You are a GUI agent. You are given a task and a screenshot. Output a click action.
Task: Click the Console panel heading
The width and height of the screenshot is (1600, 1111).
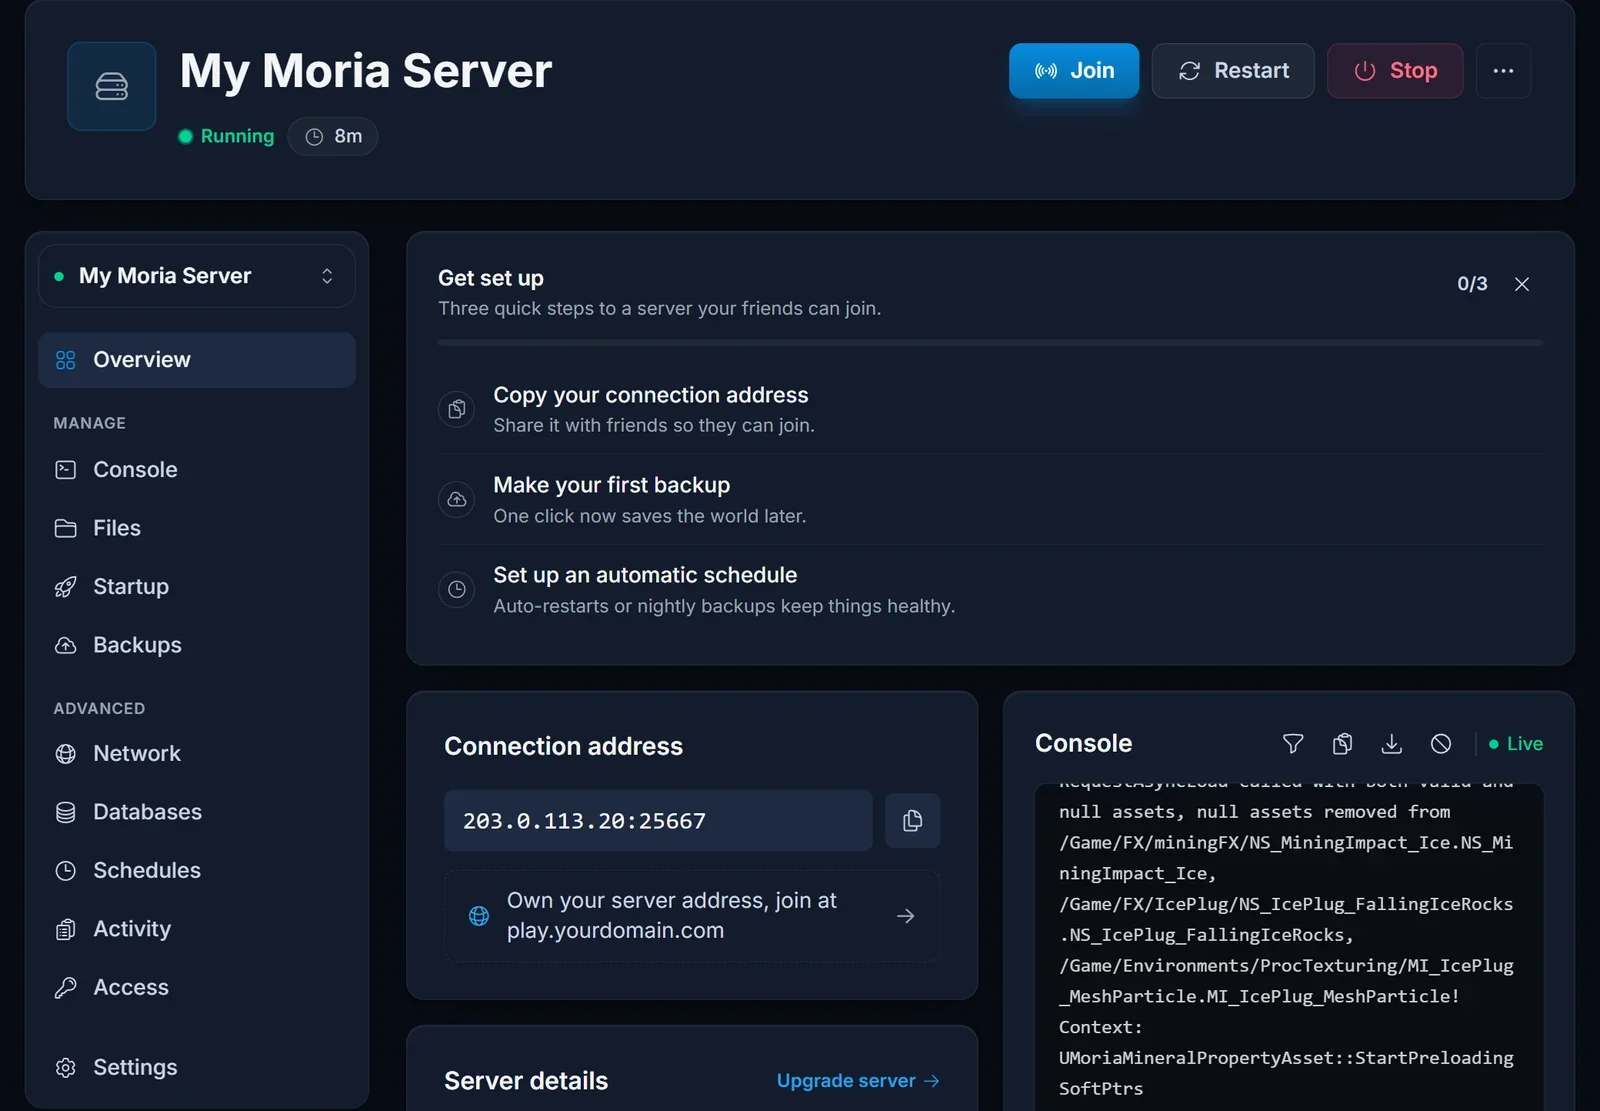pos(1083,744)
